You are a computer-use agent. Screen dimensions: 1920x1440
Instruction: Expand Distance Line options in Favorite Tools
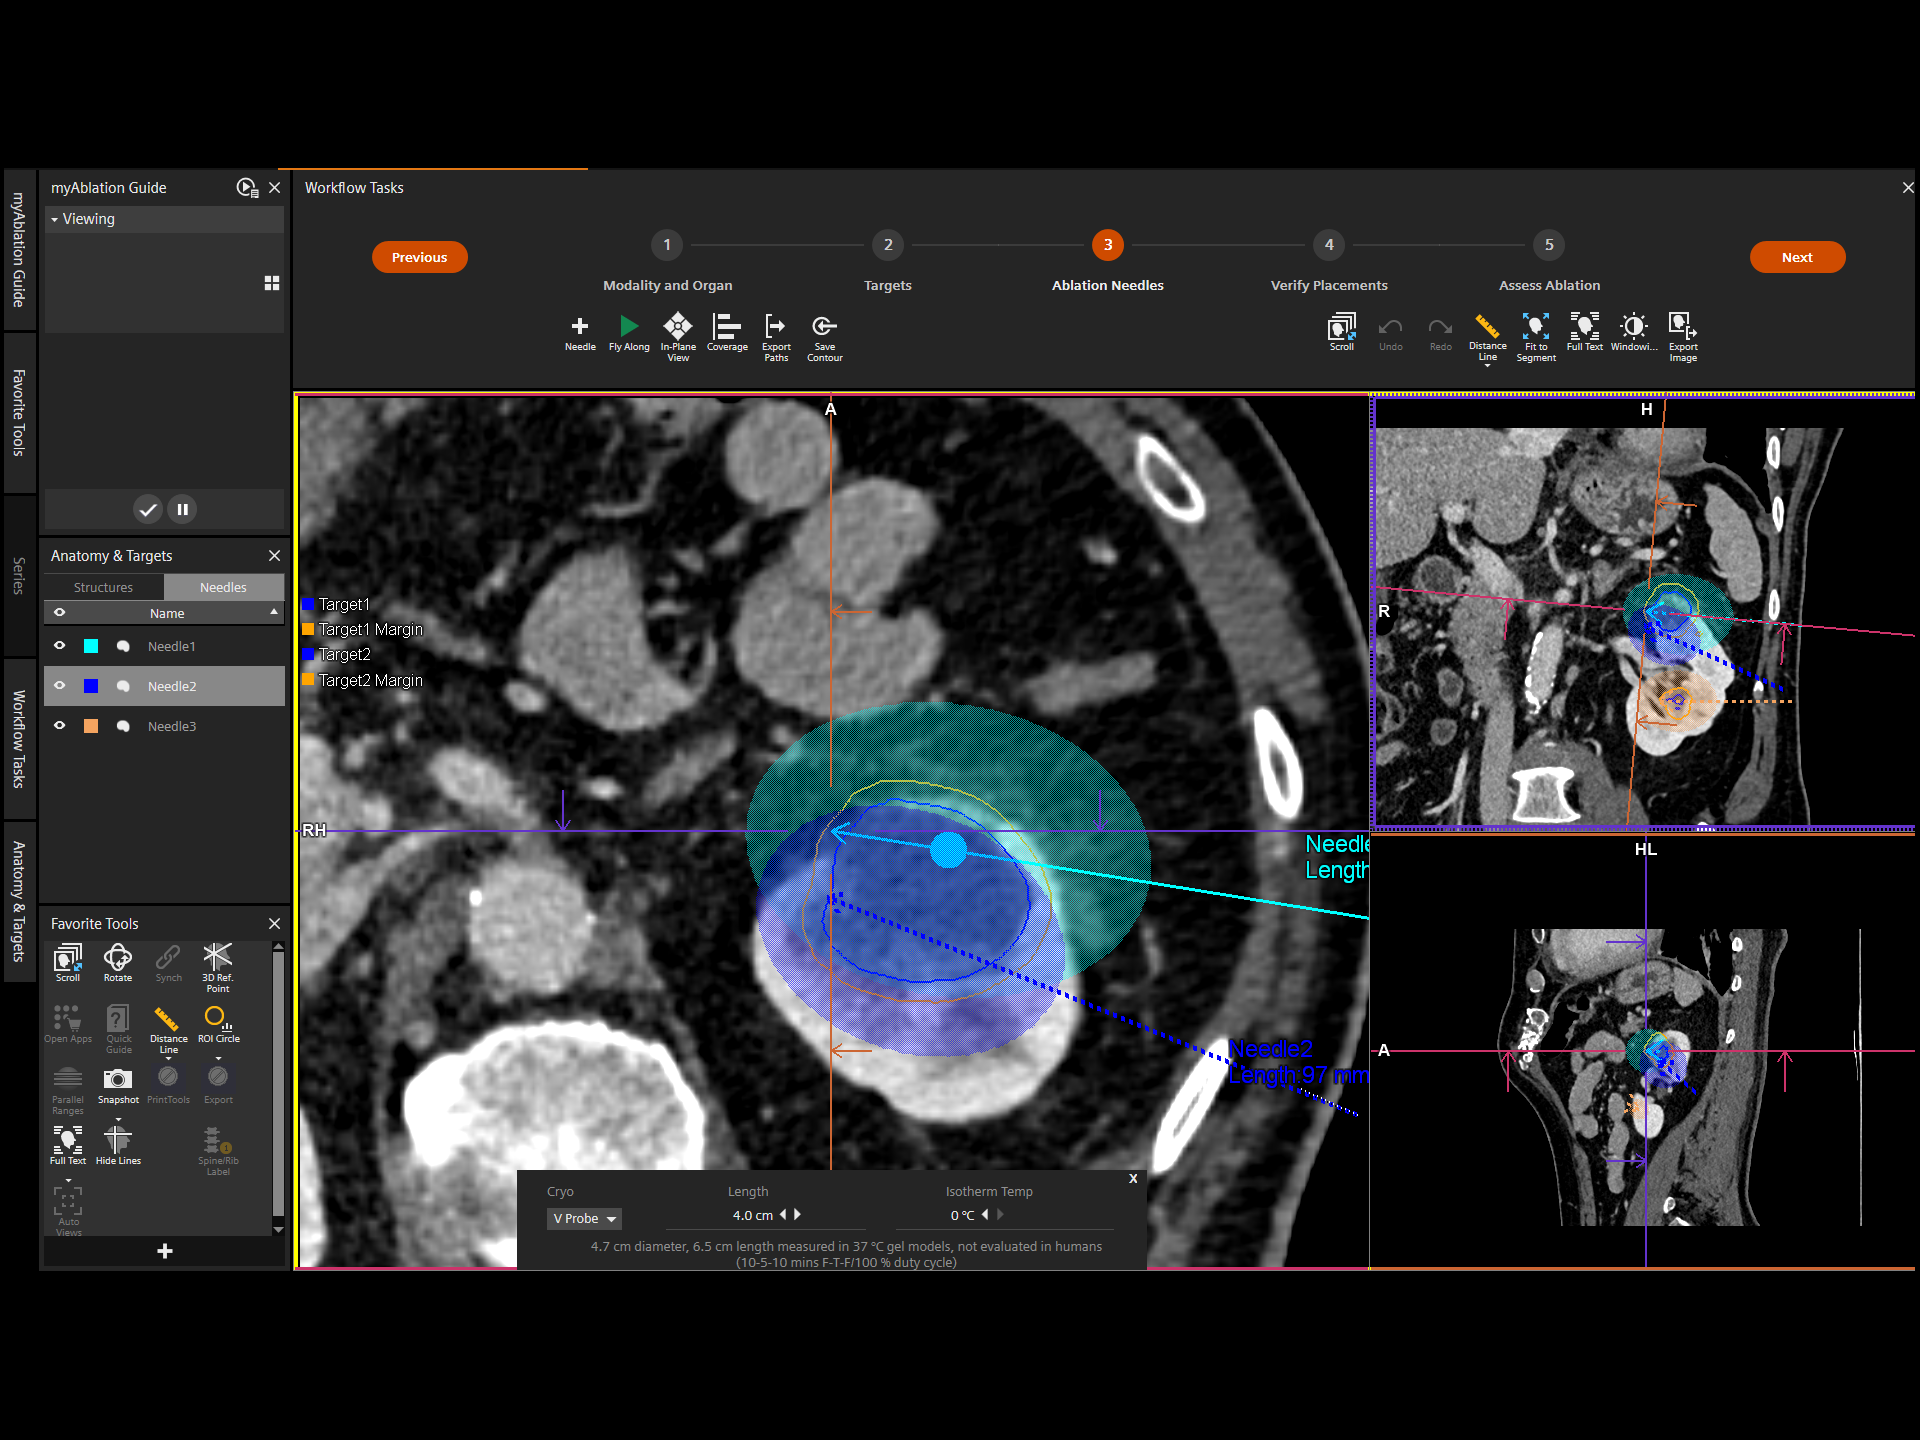pos(168,1058)
